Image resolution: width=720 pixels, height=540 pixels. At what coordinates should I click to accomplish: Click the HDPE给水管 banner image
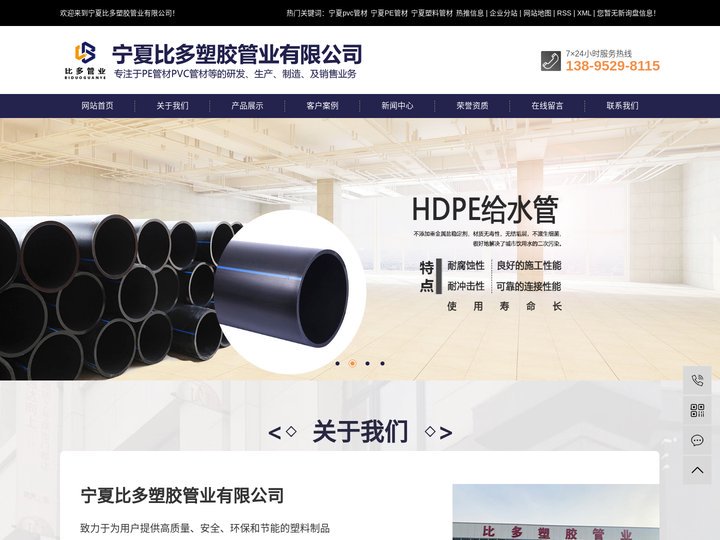pyautogui.click(x=360, y=249)
